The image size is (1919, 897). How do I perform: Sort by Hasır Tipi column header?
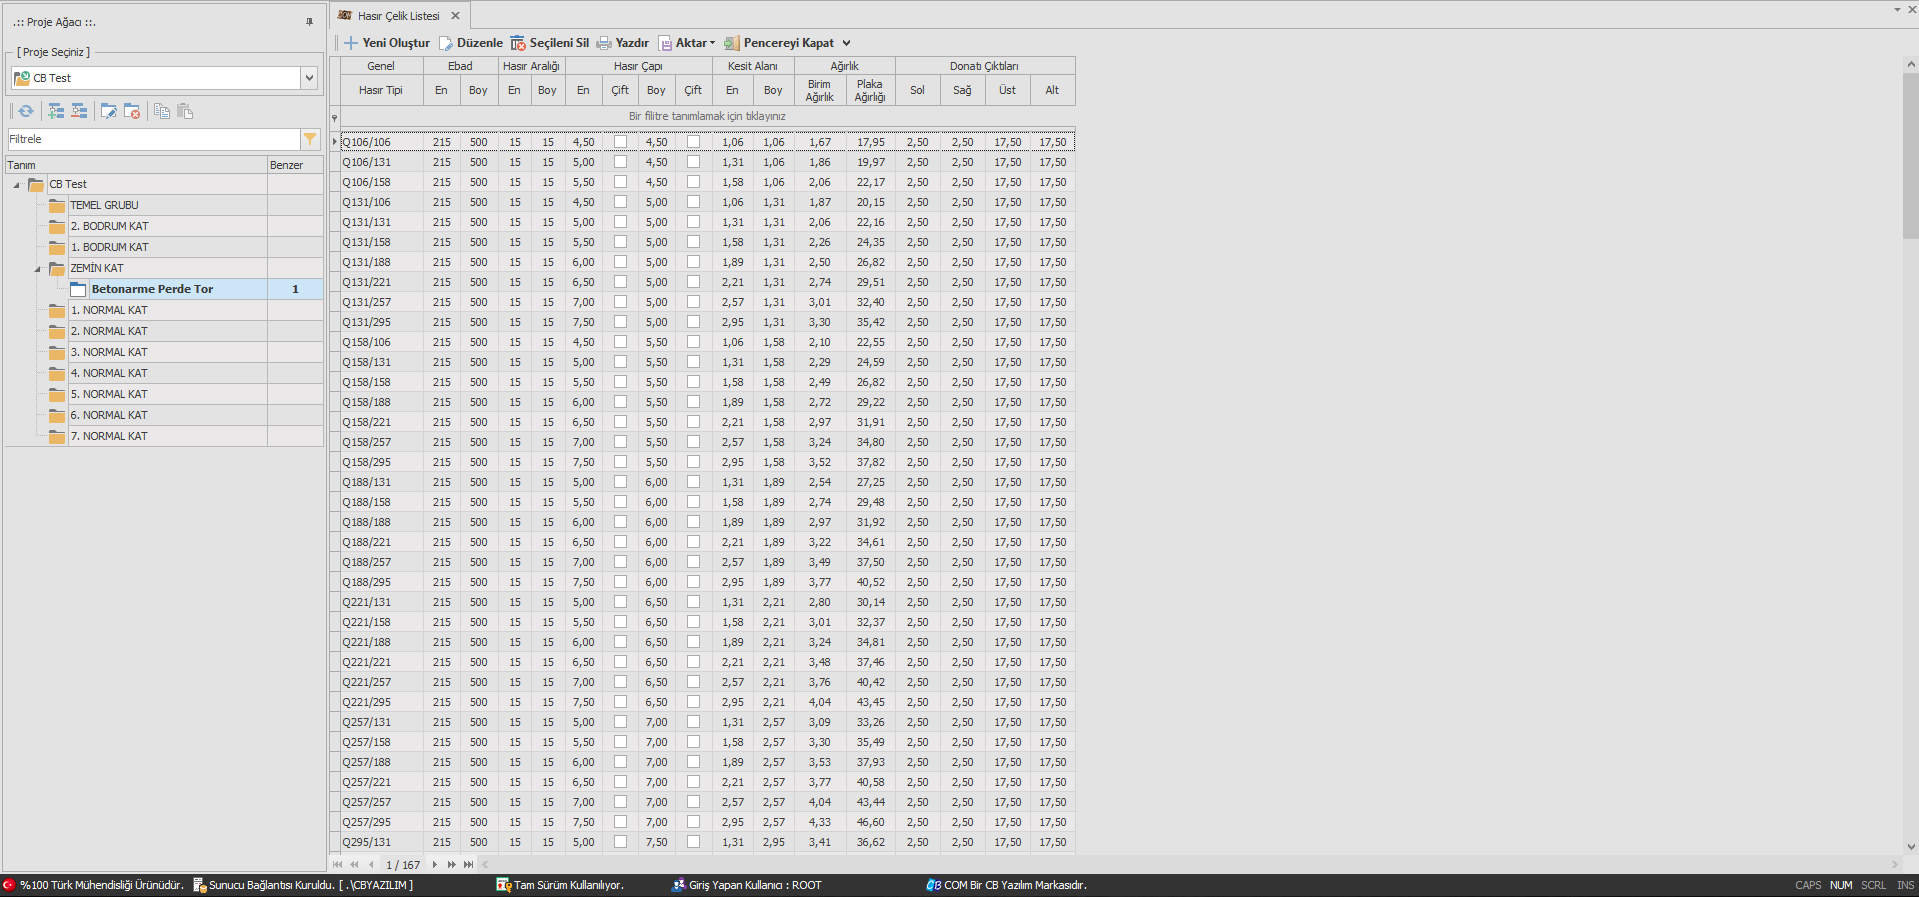point(381,90)
